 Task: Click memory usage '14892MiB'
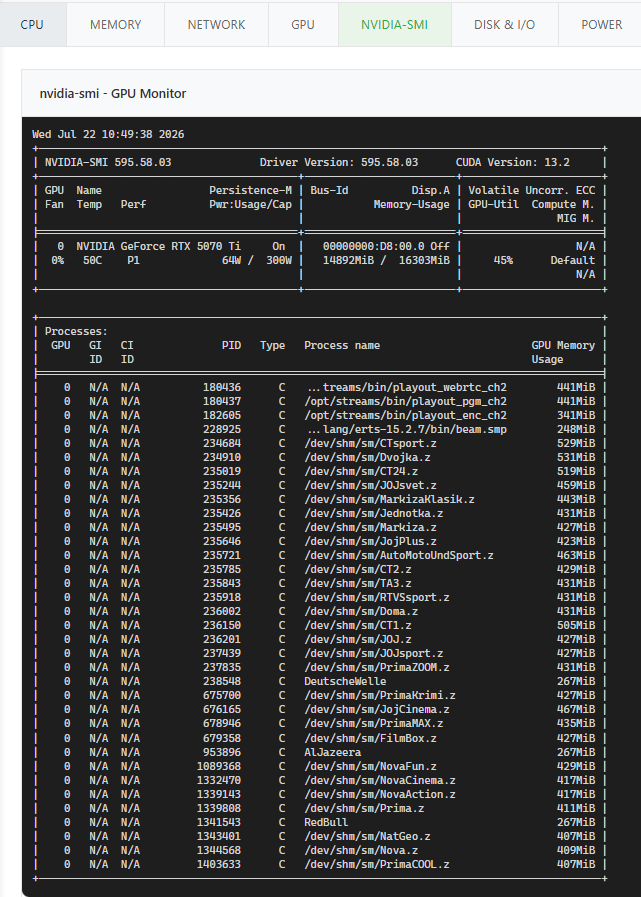[x=348, y=260]
